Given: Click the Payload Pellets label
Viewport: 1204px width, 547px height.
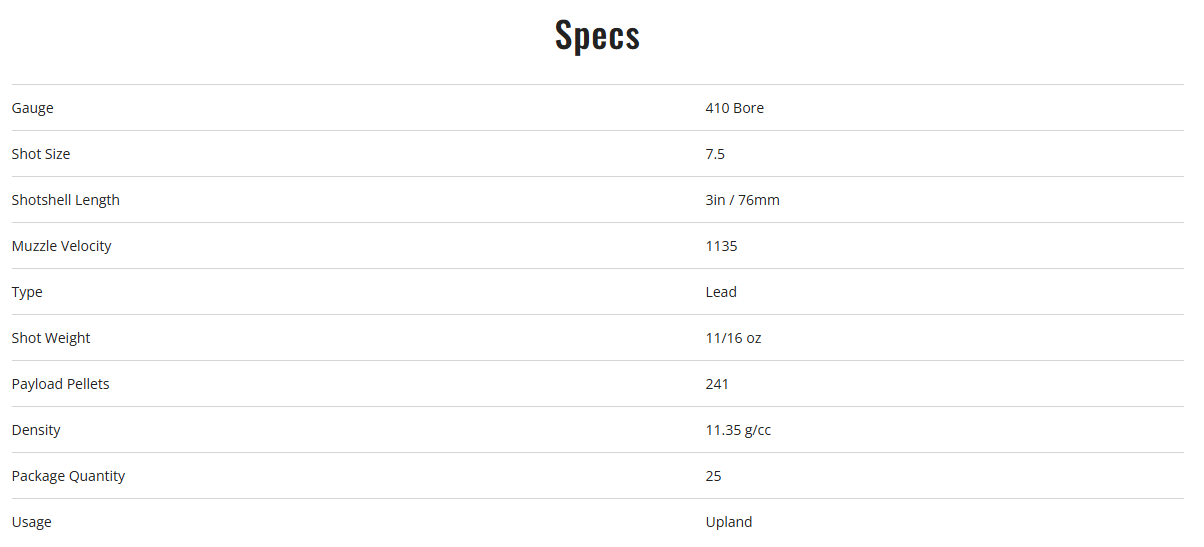Looking at the screenshot, I should [61, 384].
